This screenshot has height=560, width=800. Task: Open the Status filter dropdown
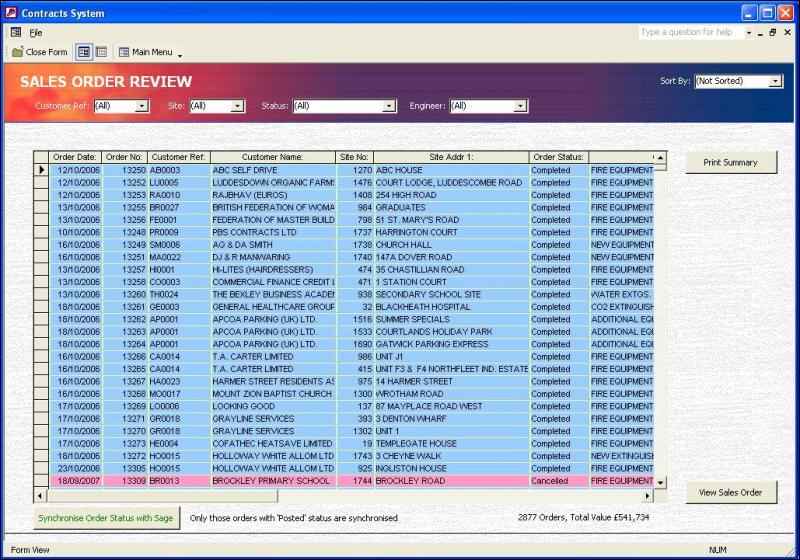click(x=389, y=106)
